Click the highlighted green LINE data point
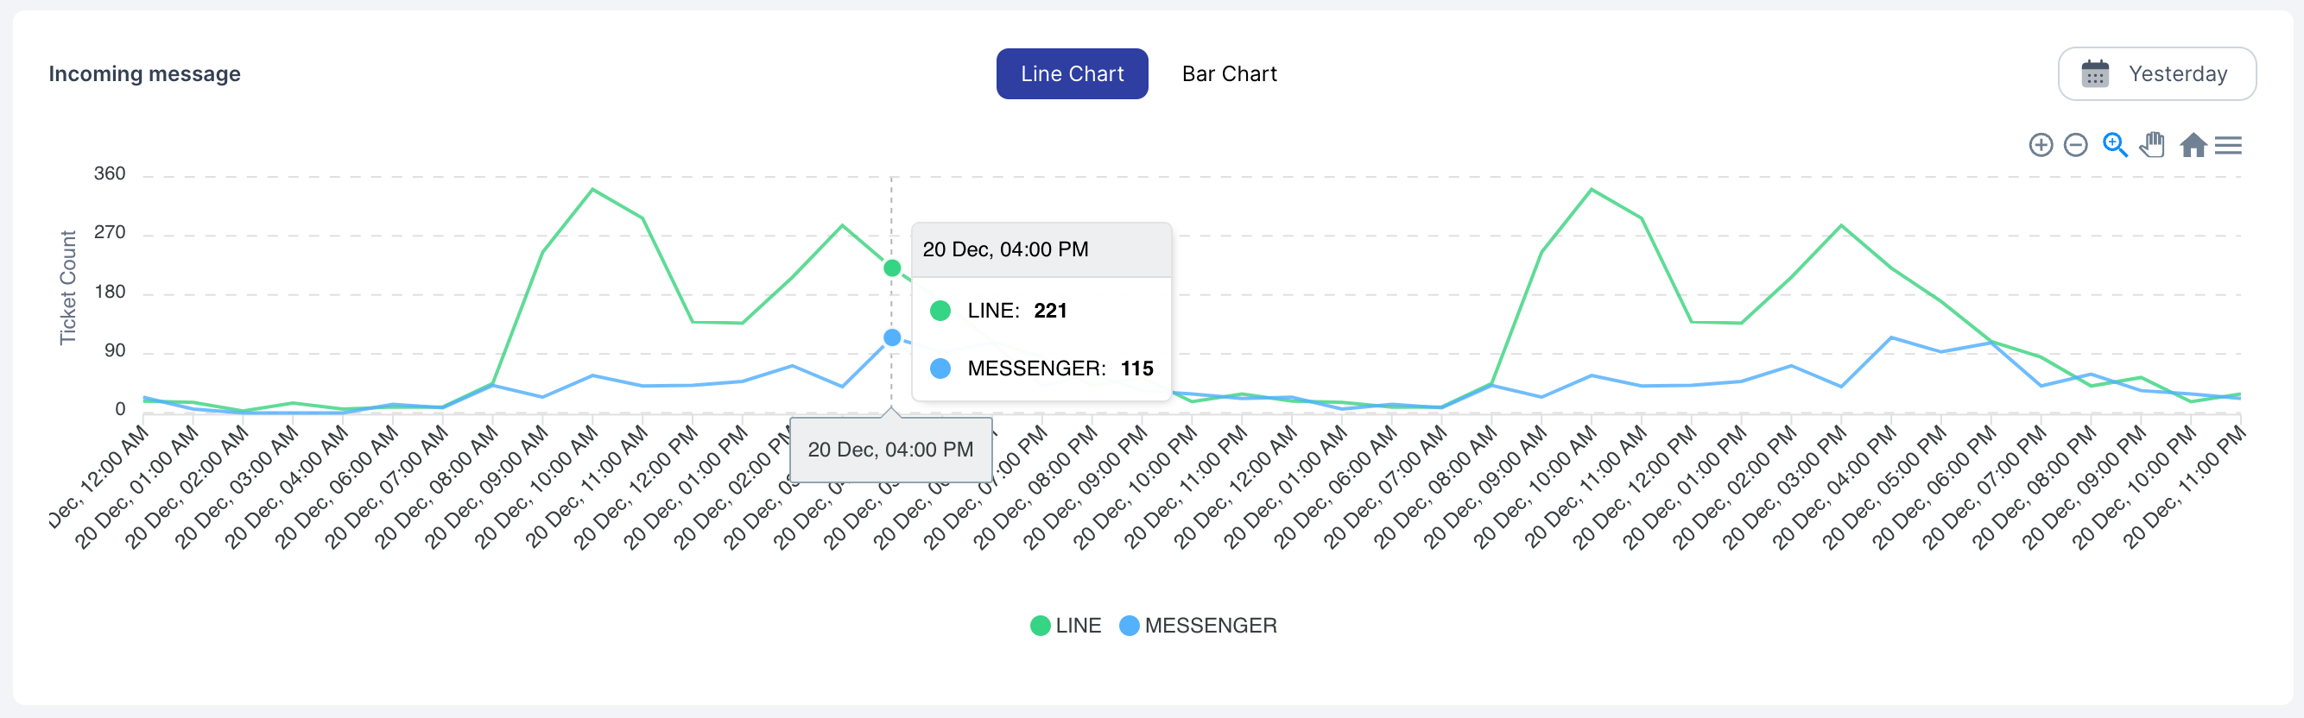The height and width of the screenshot is (718, 2304). pos(892,268)
